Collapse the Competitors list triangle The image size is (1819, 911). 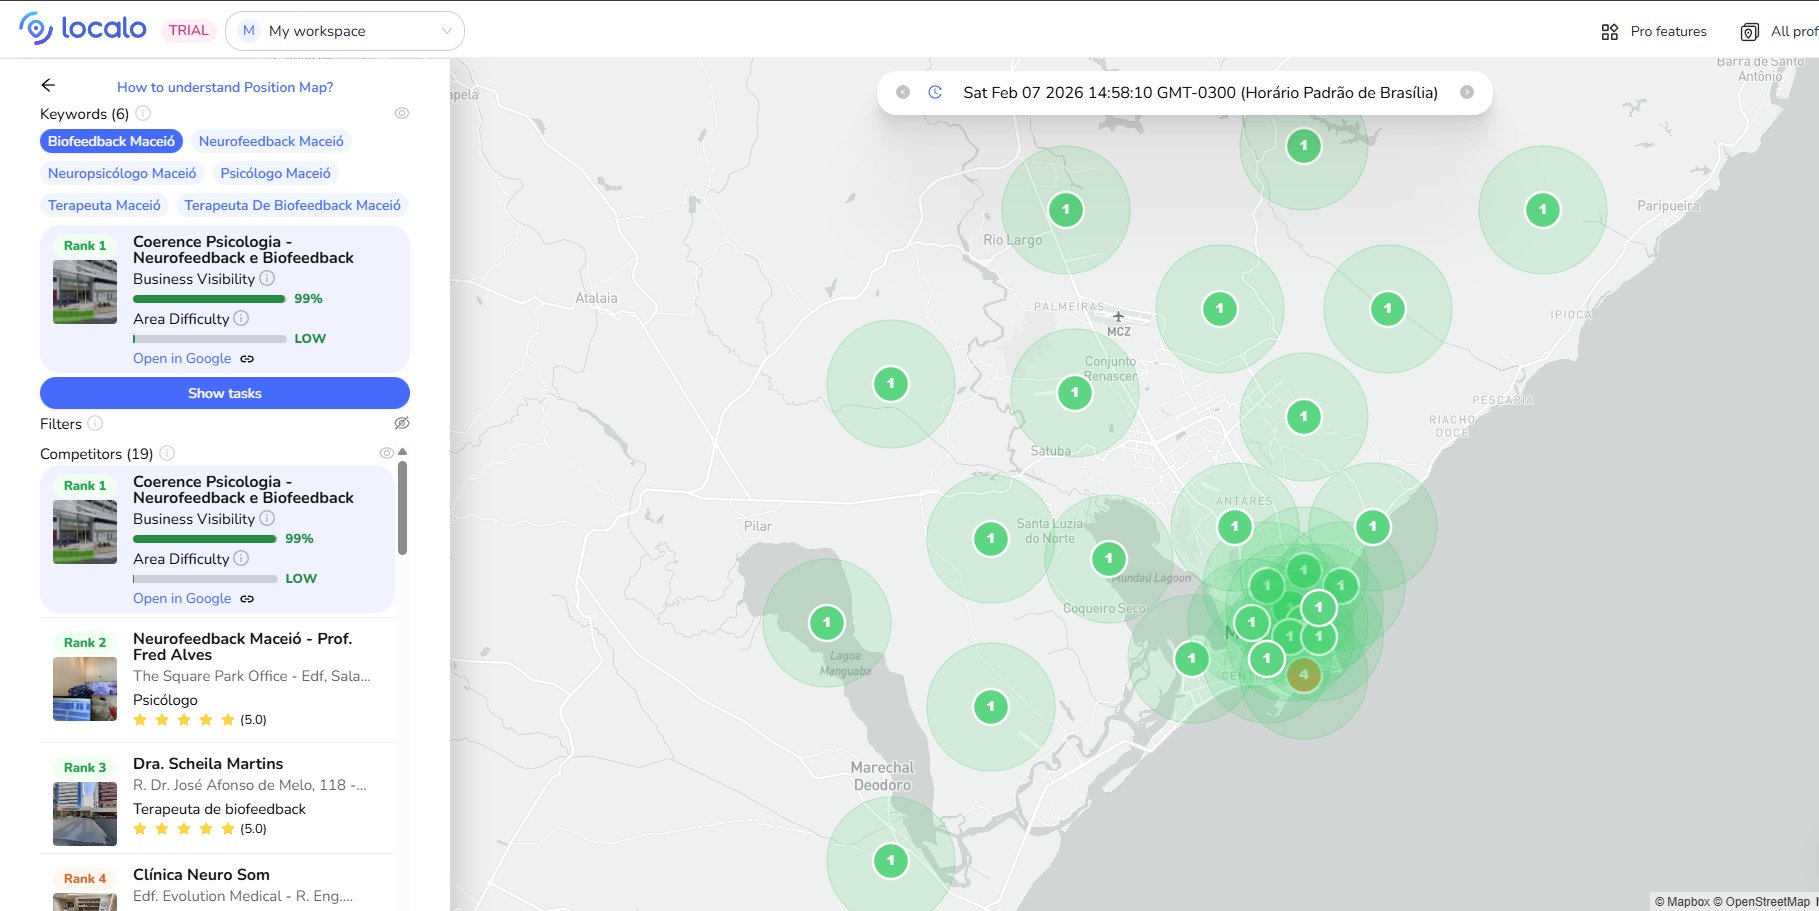403,452
